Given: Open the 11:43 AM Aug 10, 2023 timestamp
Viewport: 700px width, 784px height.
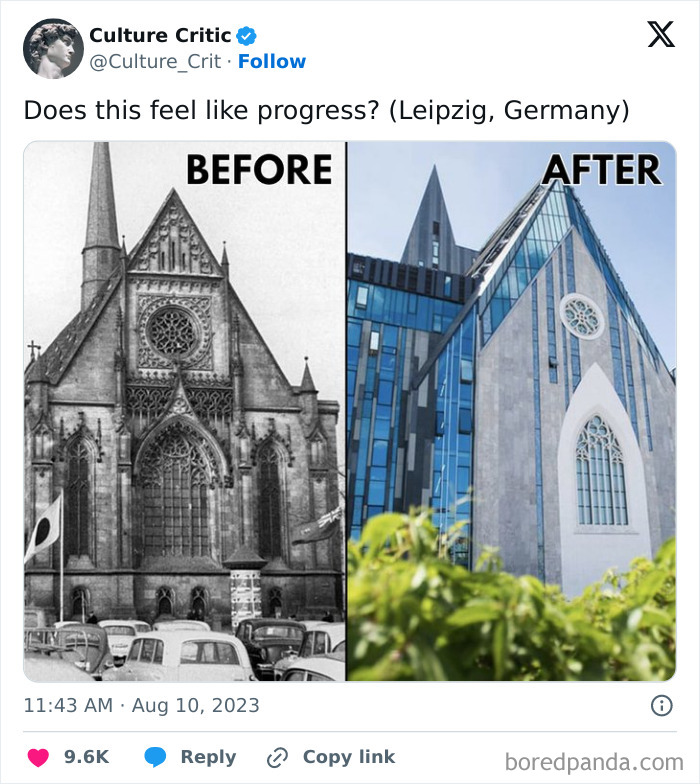Looking at the screenshot, I should tap(141, 706).
